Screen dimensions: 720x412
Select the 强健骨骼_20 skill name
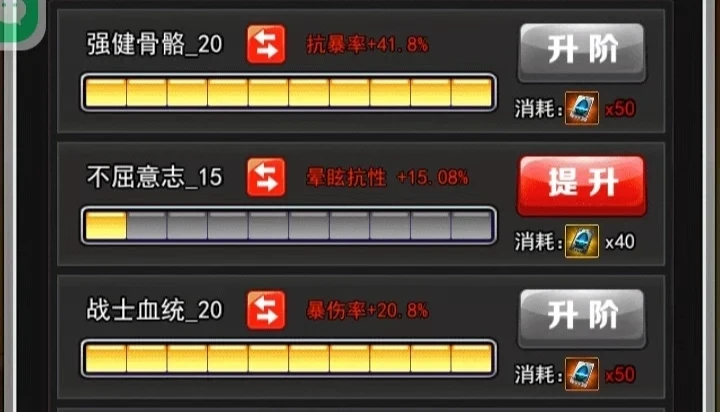tap(155, 45)
